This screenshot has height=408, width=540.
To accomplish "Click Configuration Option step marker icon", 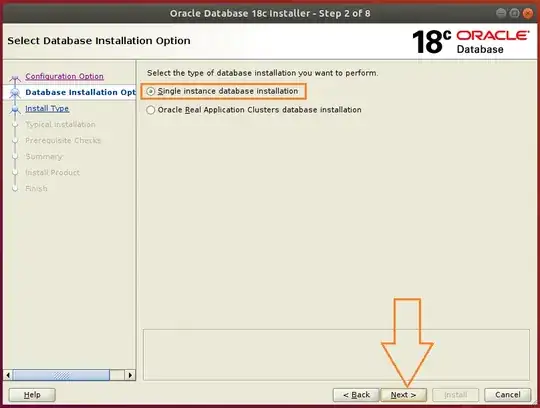I will pos(15,78).
